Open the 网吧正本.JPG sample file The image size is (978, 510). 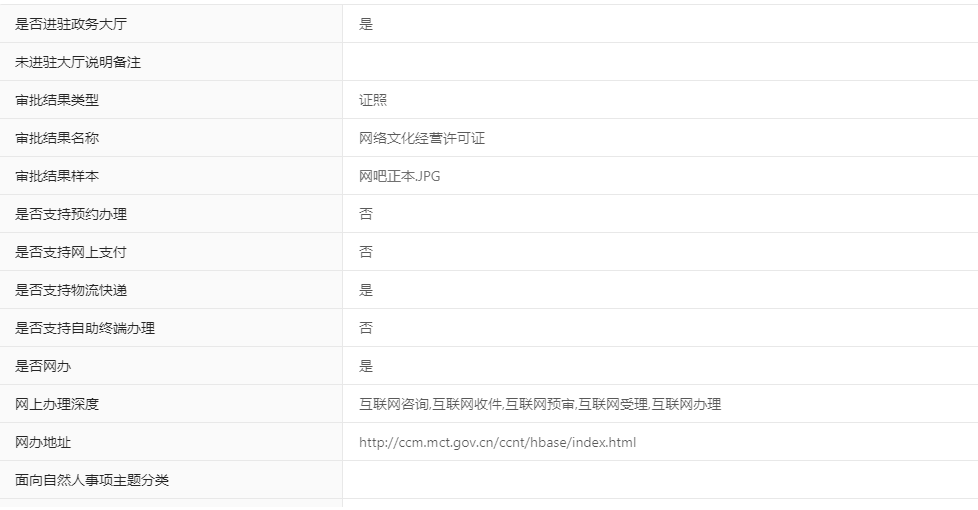(x=399, y=176)
